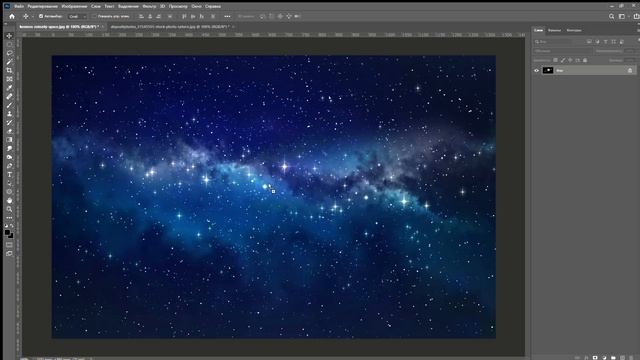Image resolution: width=640 pixels, height=360 pixels.
Task: Select the Zoom tool in the toolbox
Action: click(9, 209)
